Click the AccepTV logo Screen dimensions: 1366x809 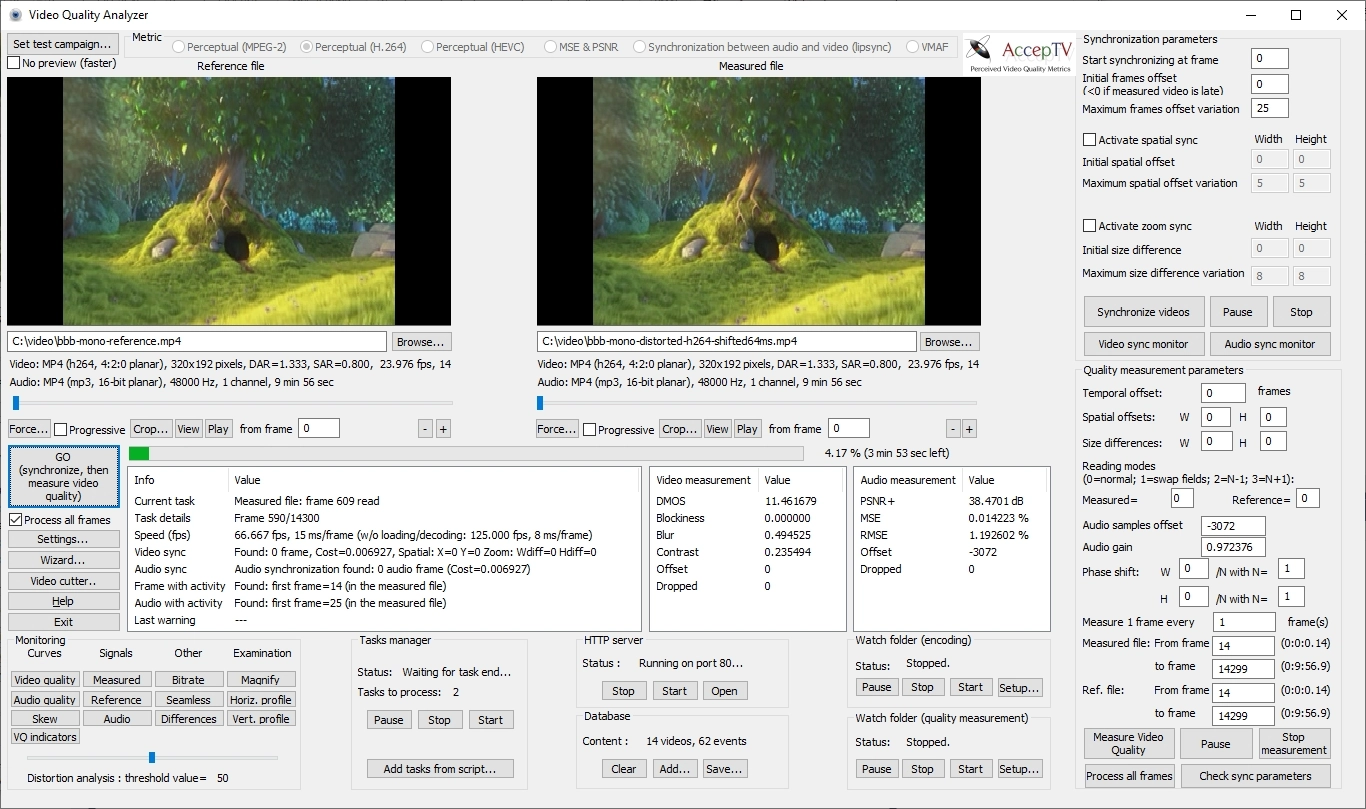point(1020,55)
